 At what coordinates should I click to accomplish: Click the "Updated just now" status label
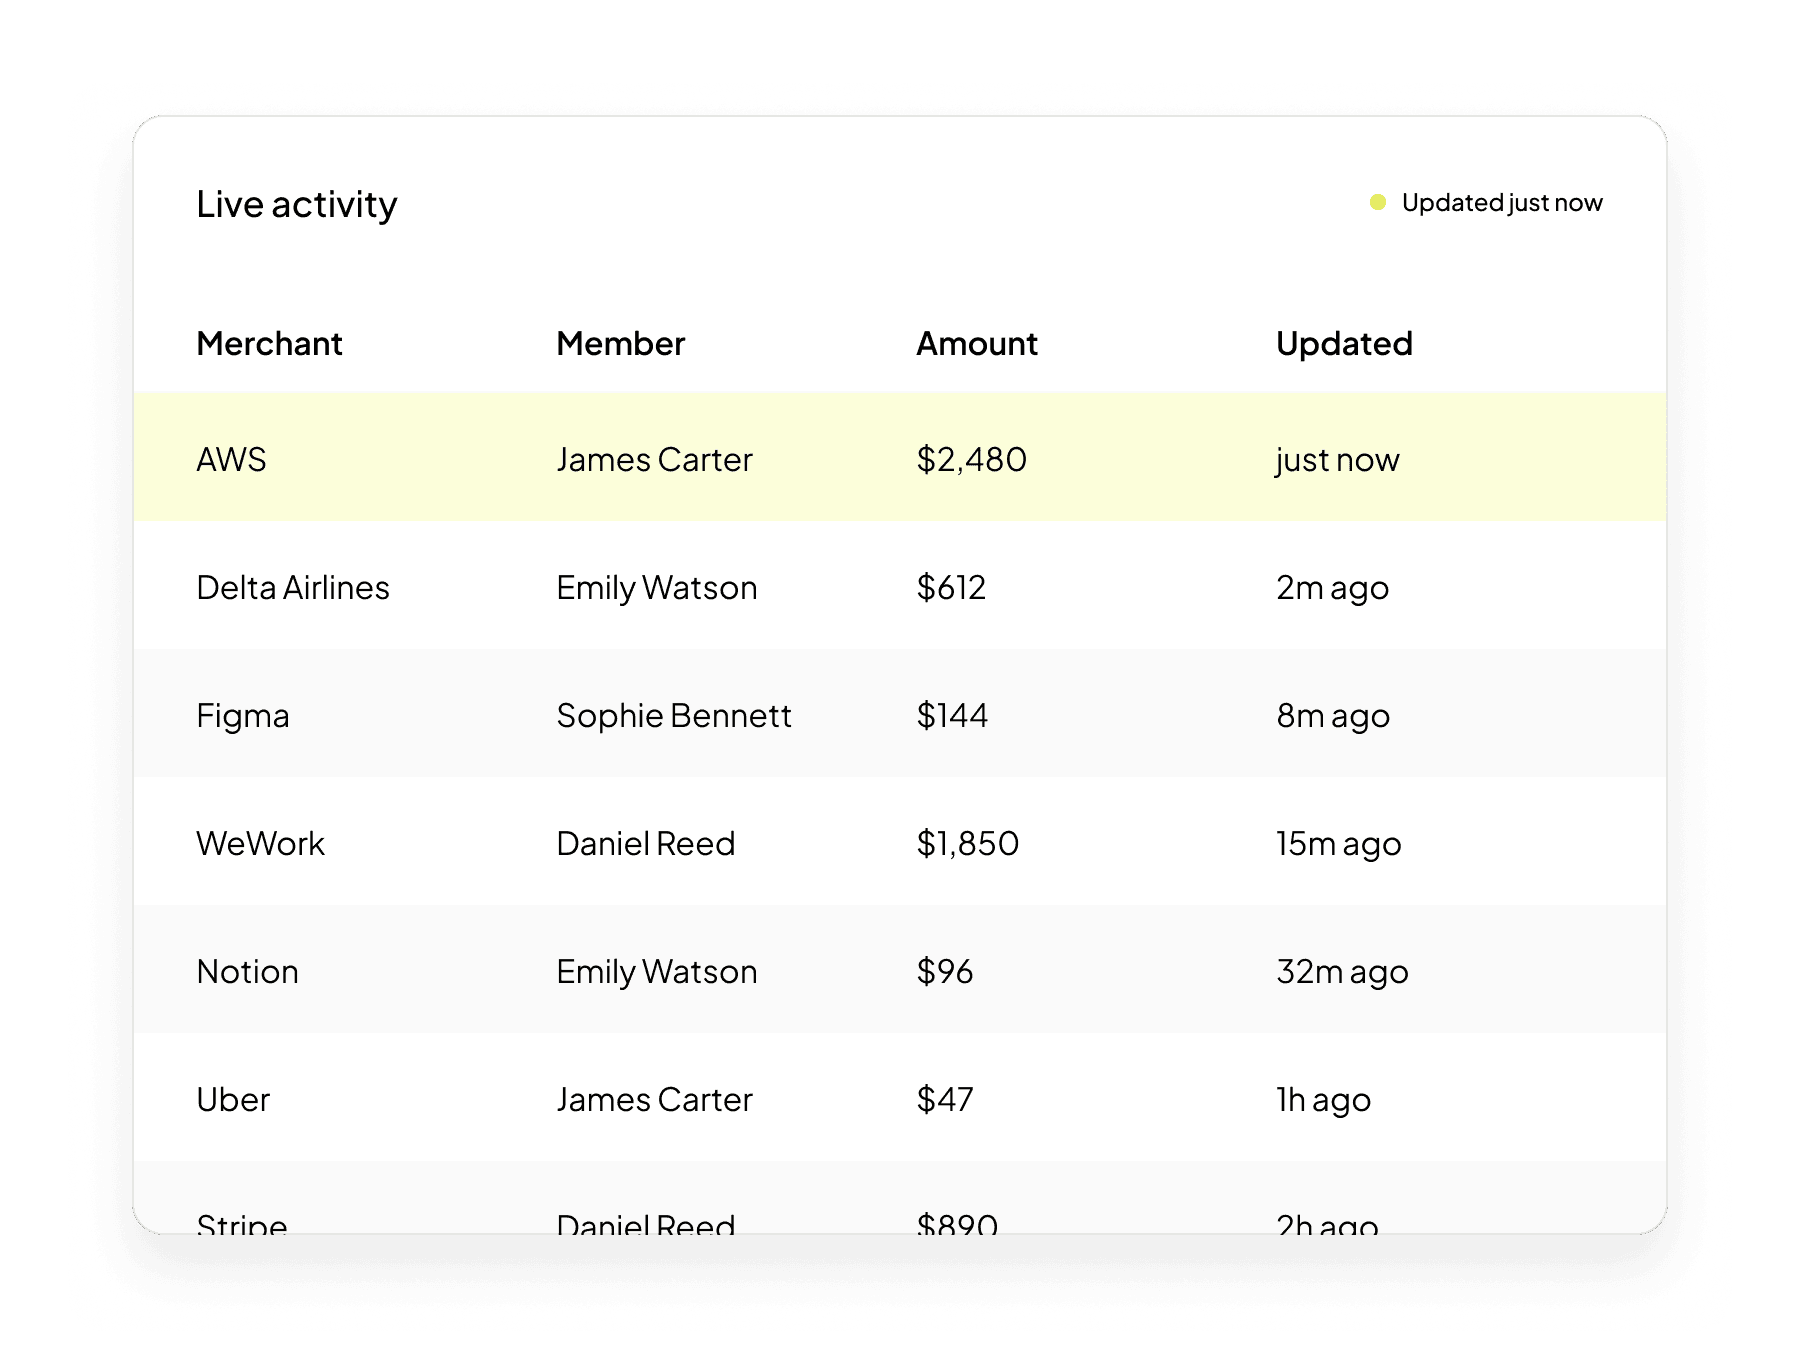[x=1502, y=203]
